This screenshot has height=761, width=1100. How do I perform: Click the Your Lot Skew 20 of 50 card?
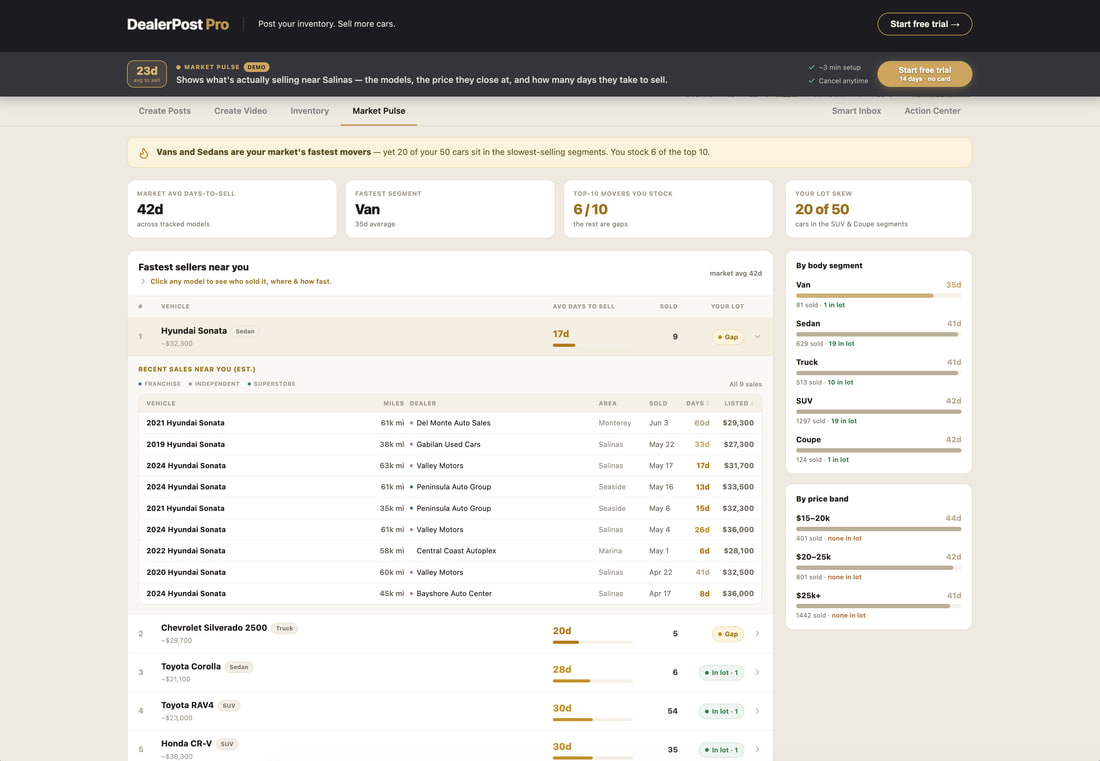pos(878,209)
